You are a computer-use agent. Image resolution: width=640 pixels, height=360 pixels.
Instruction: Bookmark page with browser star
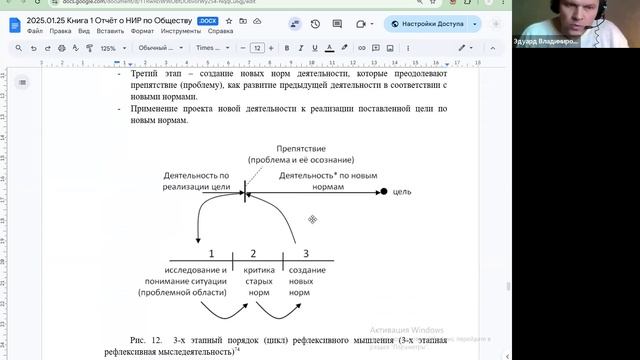(x=433, y=2)
